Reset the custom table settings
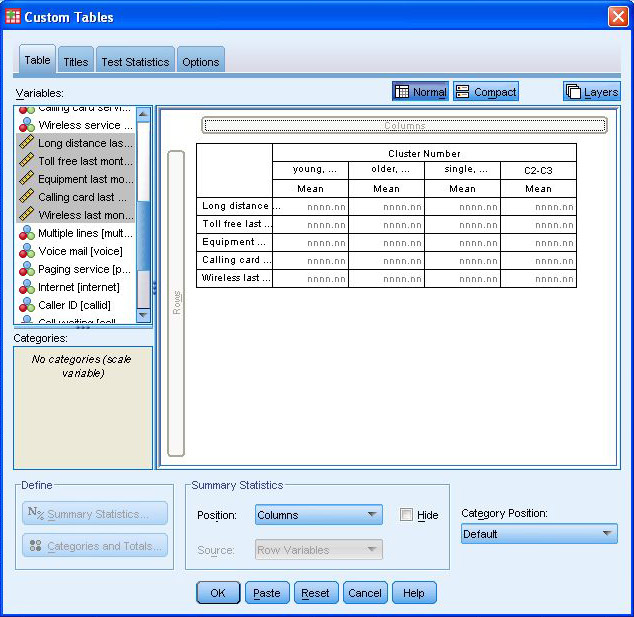 coord(315,593)
